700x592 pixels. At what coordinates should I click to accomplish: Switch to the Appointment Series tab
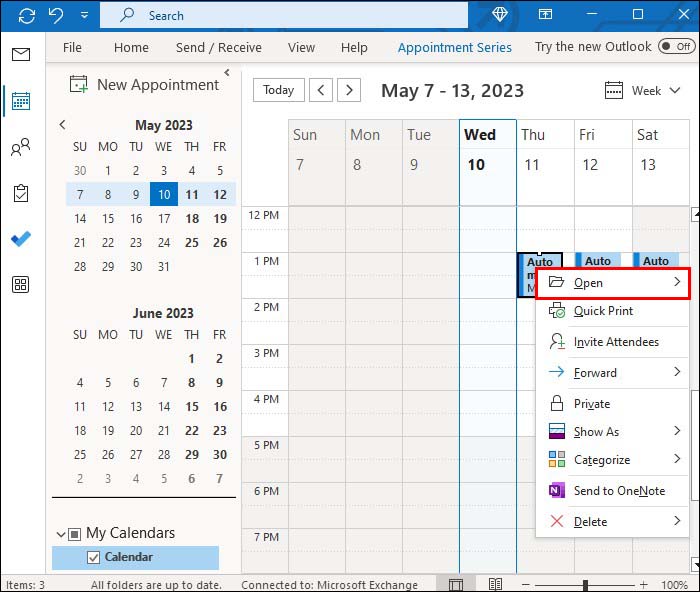click(454, 47)
